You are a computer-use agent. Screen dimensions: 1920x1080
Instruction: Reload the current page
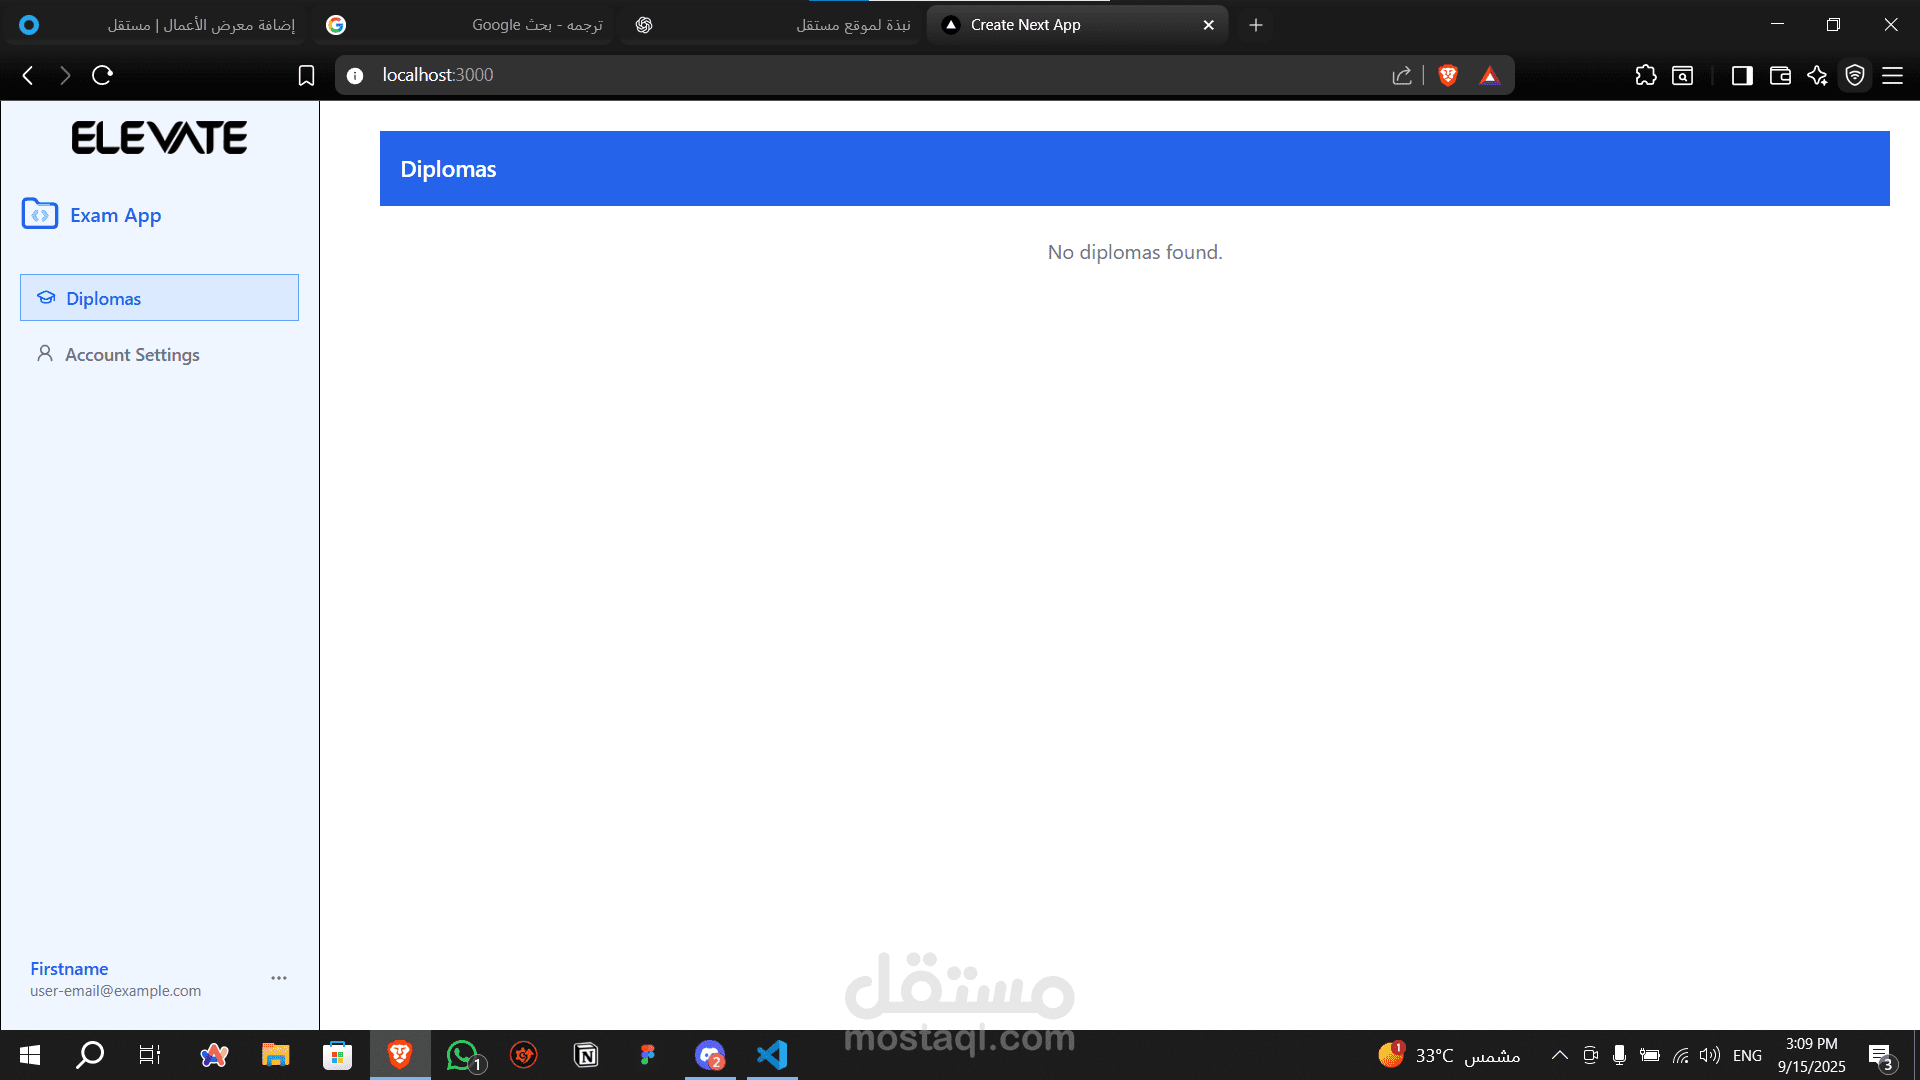[102, 75]
